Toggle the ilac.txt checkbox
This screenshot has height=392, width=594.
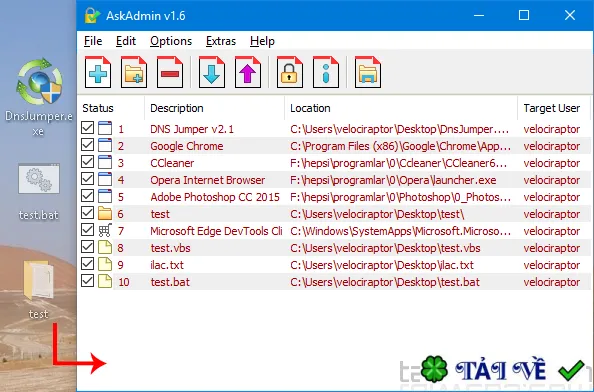[88, 264]
